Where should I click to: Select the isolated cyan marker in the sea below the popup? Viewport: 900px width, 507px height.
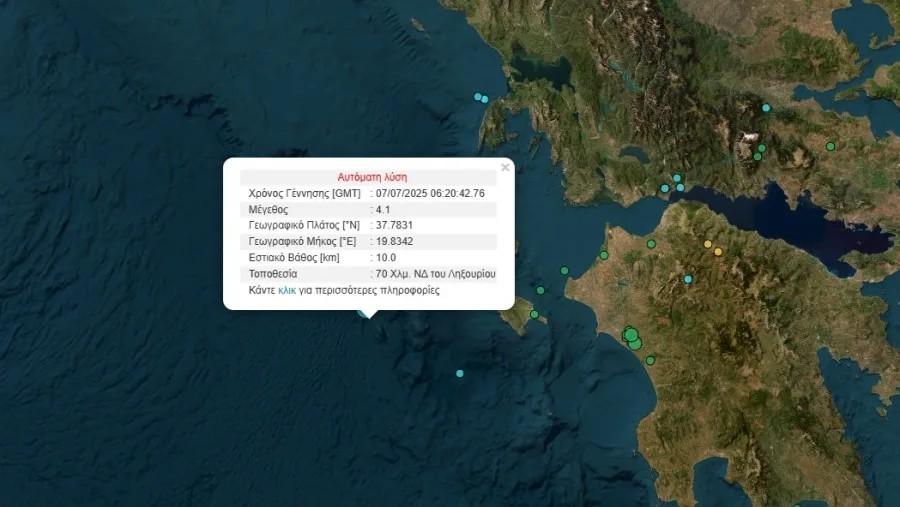click(460, 374)
